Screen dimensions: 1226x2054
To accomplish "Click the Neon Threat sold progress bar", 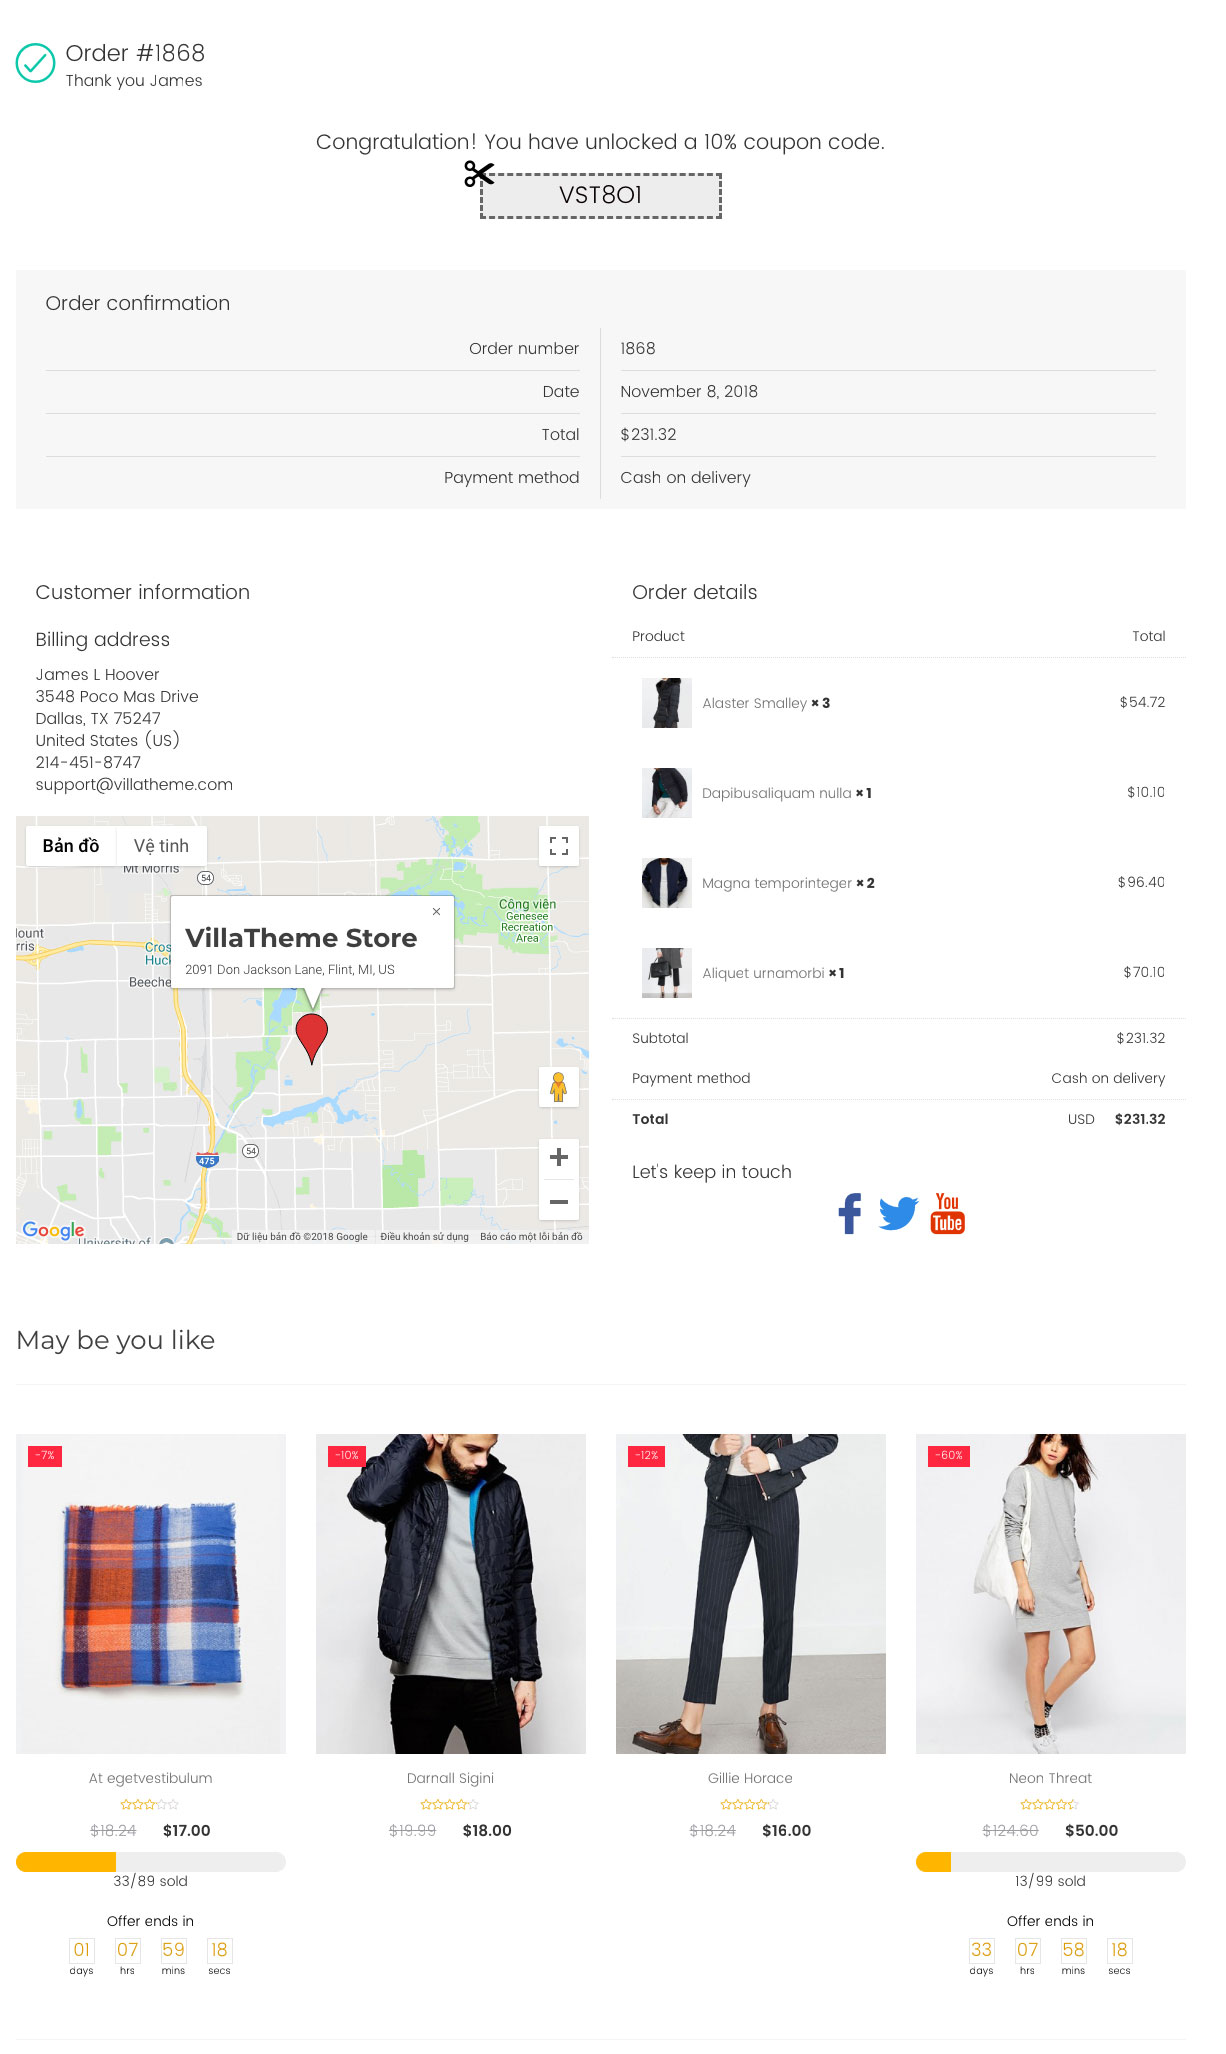I will pyautogui.click(x=1051, y=1862).
